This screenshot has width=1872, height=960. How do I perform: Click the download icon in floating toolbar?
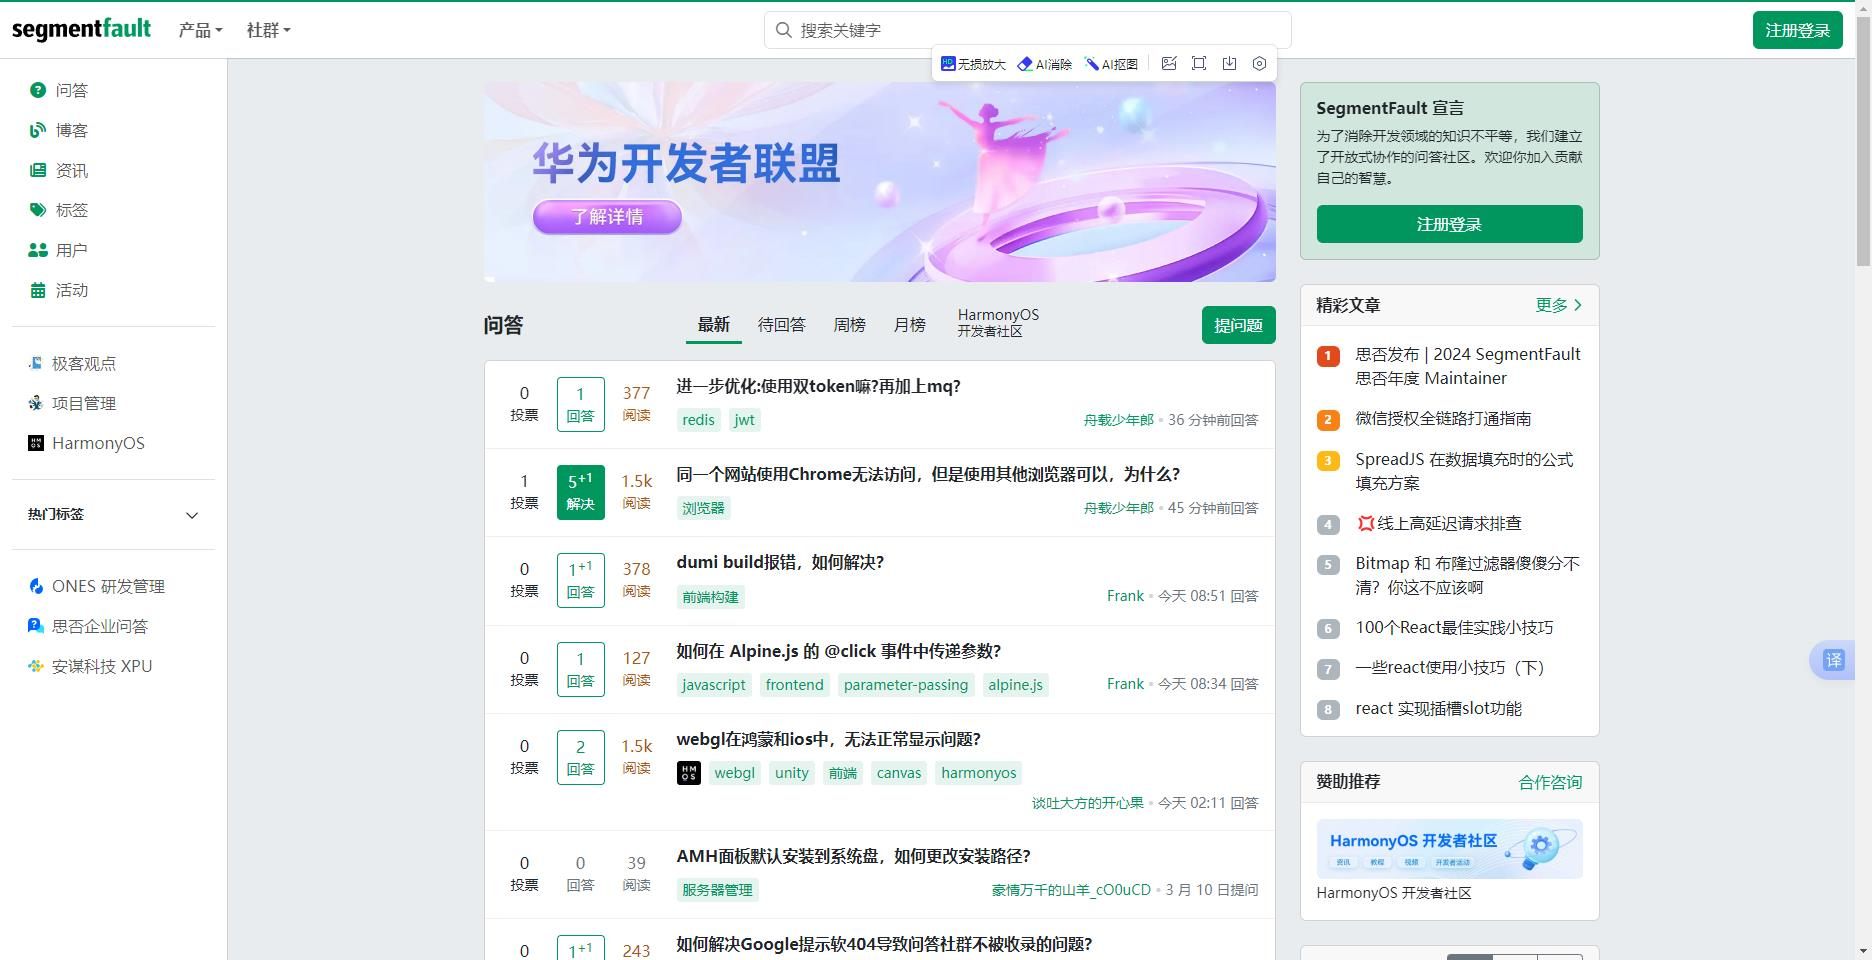[1229, 63]
